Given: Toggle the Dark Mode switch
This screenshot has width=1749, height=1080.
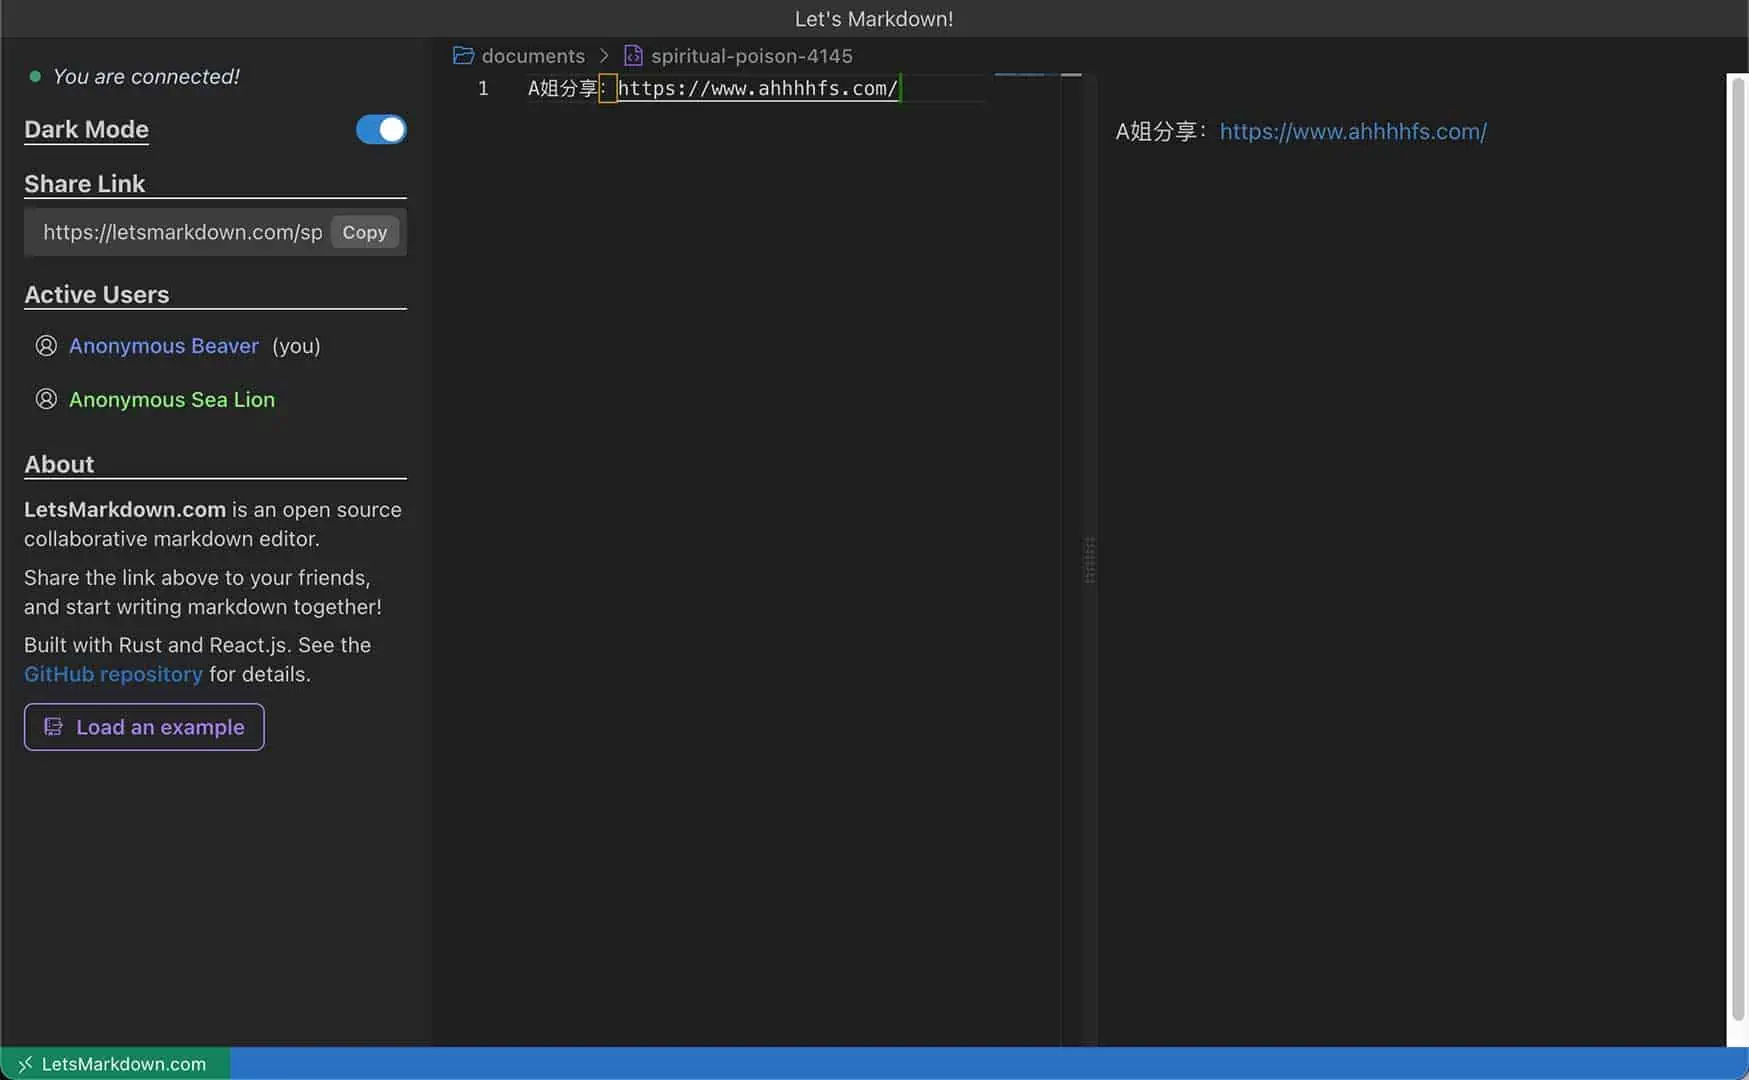Looking at the screenshot, I should point(381,130).
